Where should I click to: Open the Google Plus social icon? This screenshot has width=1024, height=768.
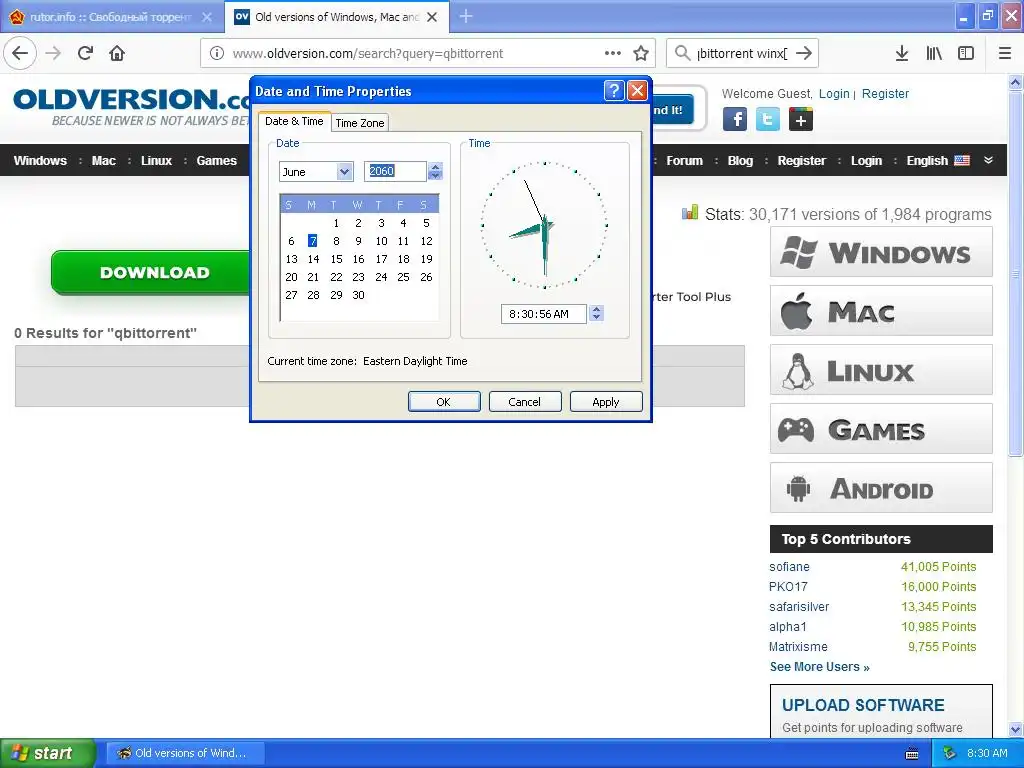click(x=801, y=119)
